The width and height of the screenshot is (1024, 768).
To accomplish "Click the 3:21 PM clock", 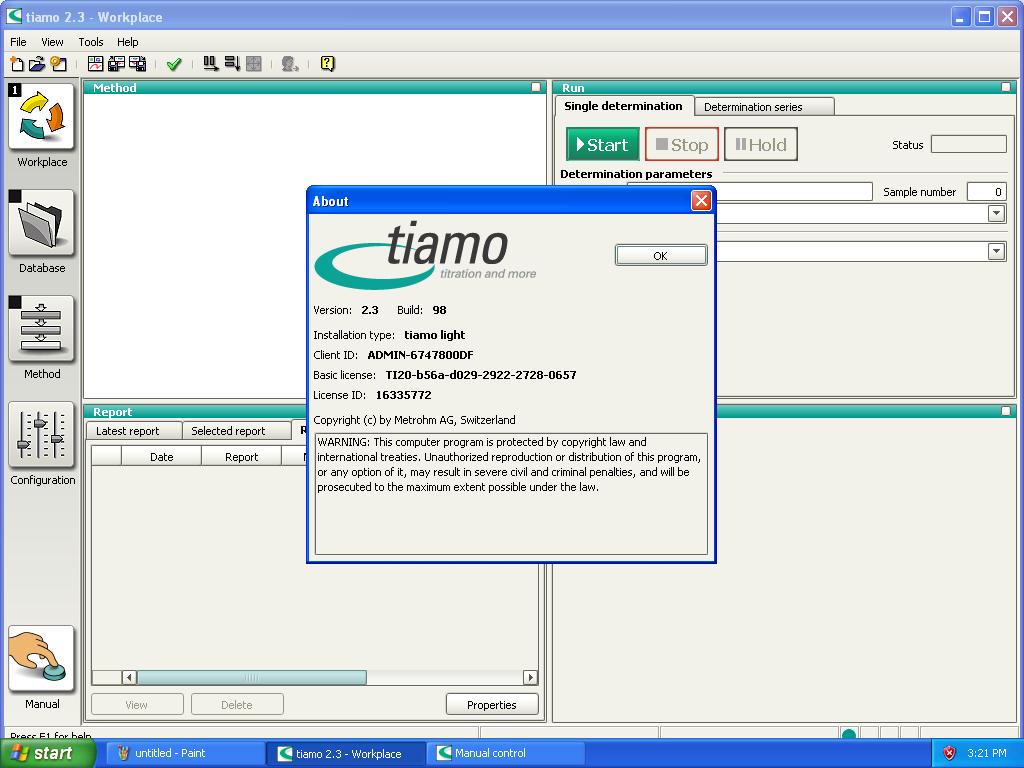I will point(986,753).
